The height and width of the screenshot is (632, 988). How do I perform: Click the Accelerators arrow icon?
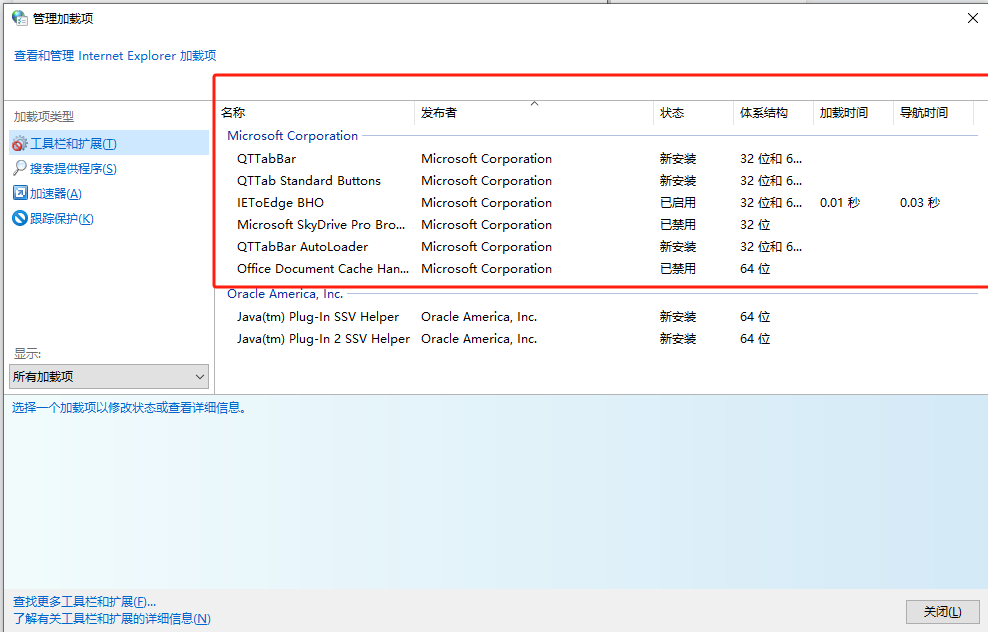pyautogui.click(x=20, y=193)
